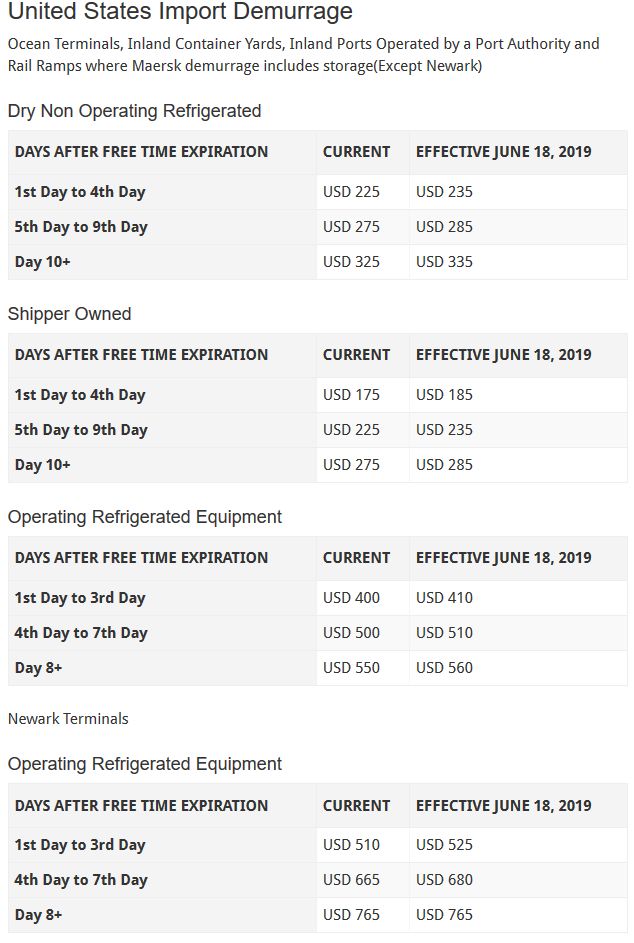Screen dimensions: 634x943
Task: Select the USD 525 Newark effective rate
Action: pyautogui.click(x=444, y=845)
